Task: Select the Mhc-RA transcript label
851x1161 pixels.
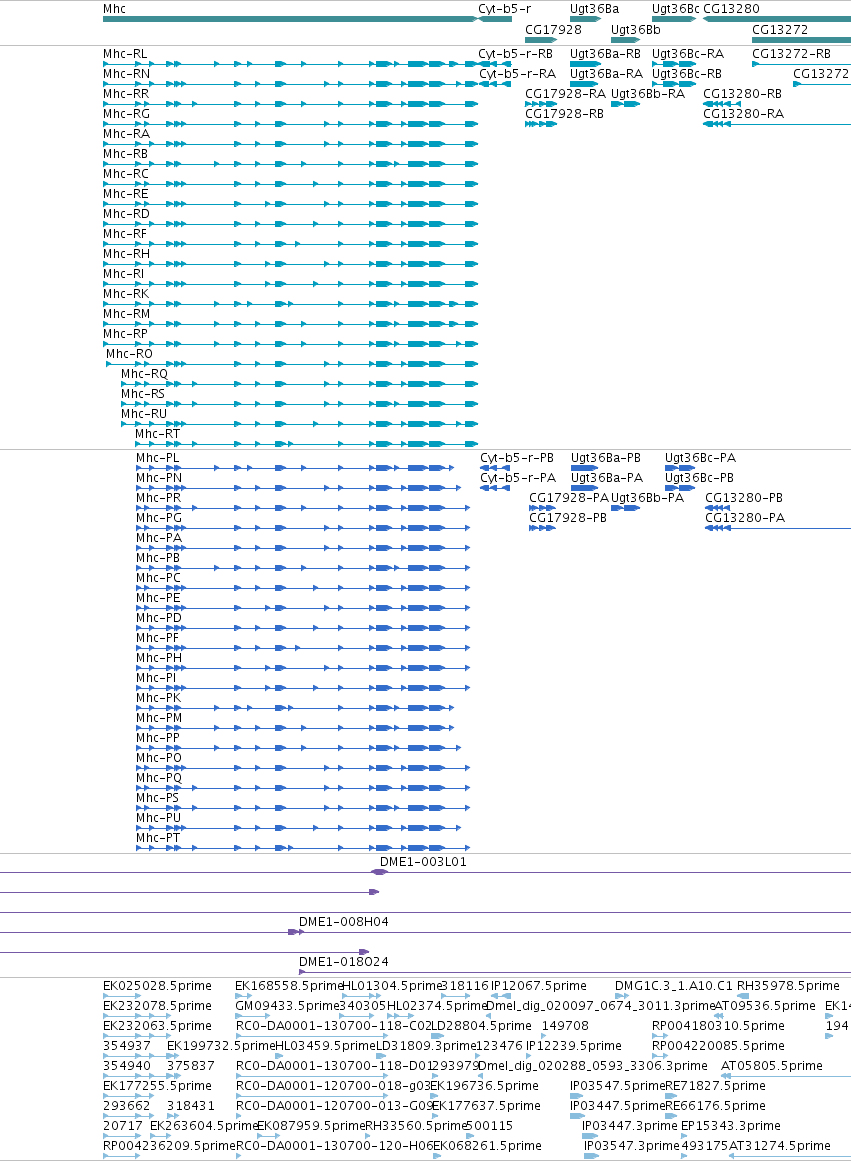Action: (127, 133)
